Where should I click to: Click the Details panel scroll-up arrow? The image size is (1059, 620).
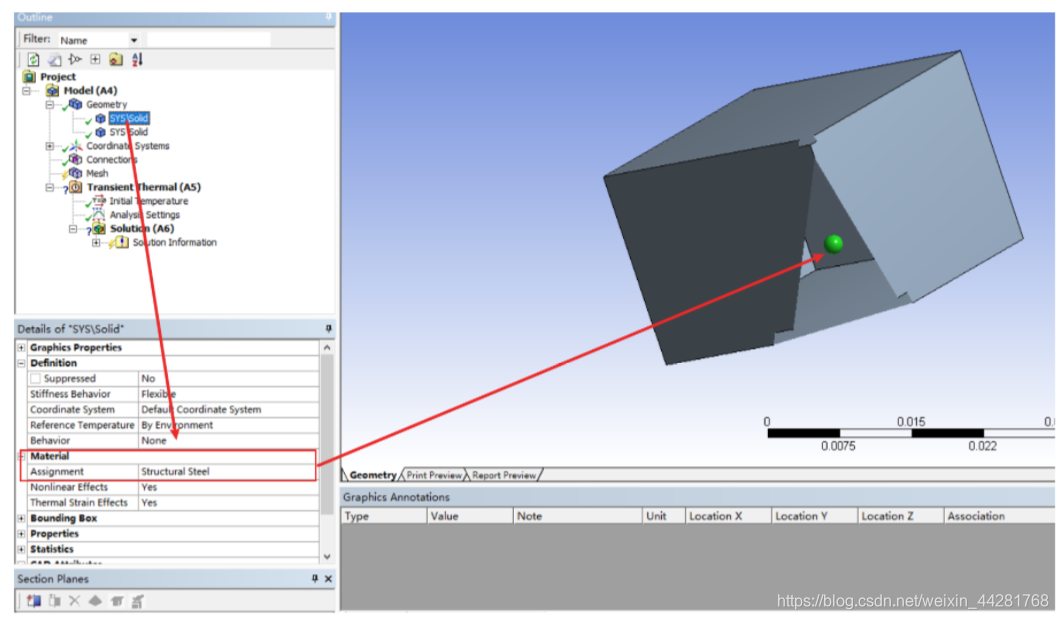pyautogui.click(x=327, y=347)
